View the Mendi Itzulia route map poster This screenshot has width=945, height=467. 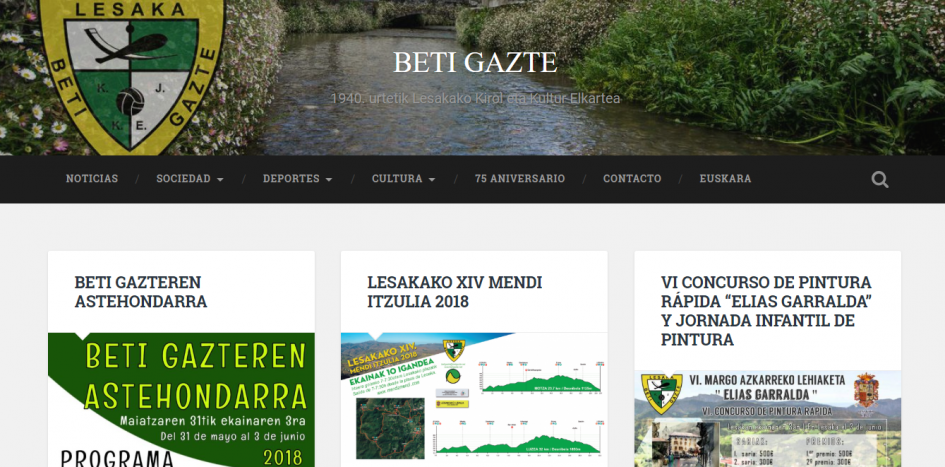pyautogui.click(x=474, y=400)
